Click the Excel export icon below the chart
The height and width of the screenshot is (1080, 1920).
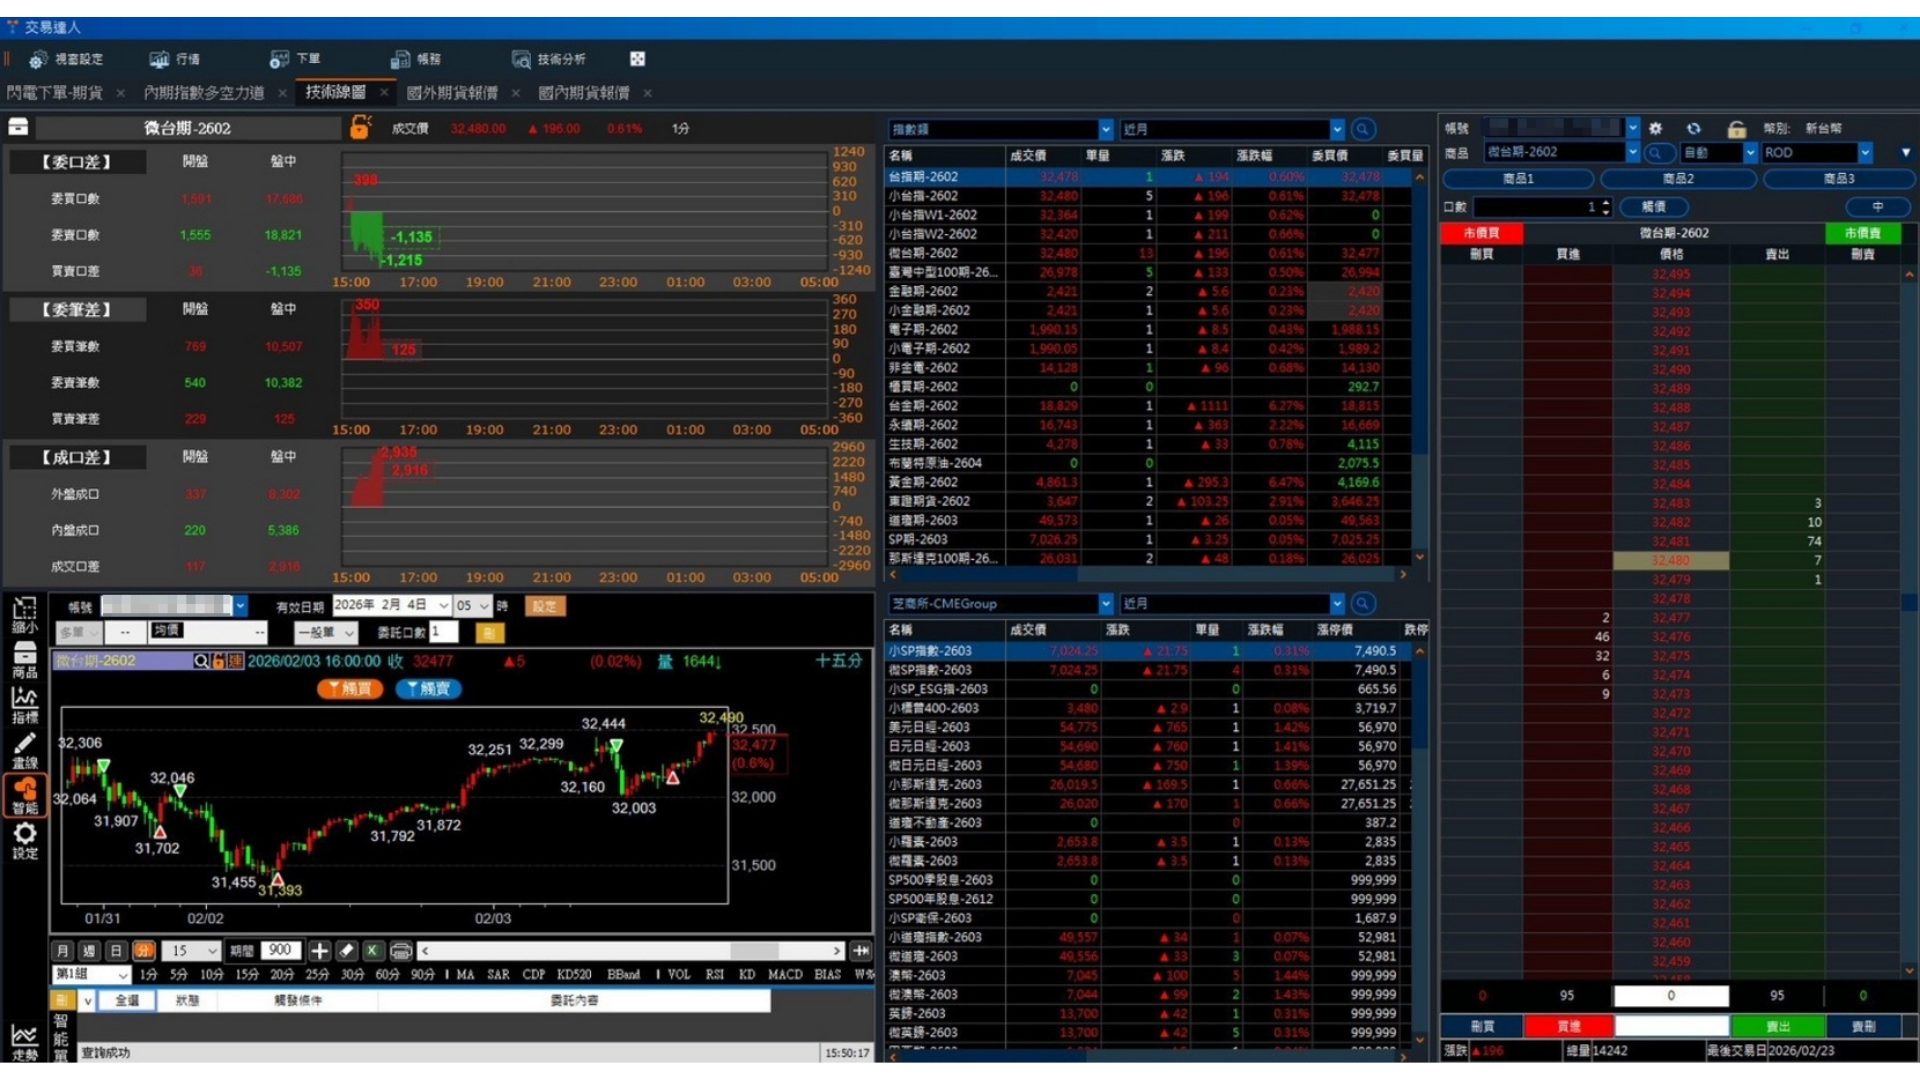coord(372,950)
